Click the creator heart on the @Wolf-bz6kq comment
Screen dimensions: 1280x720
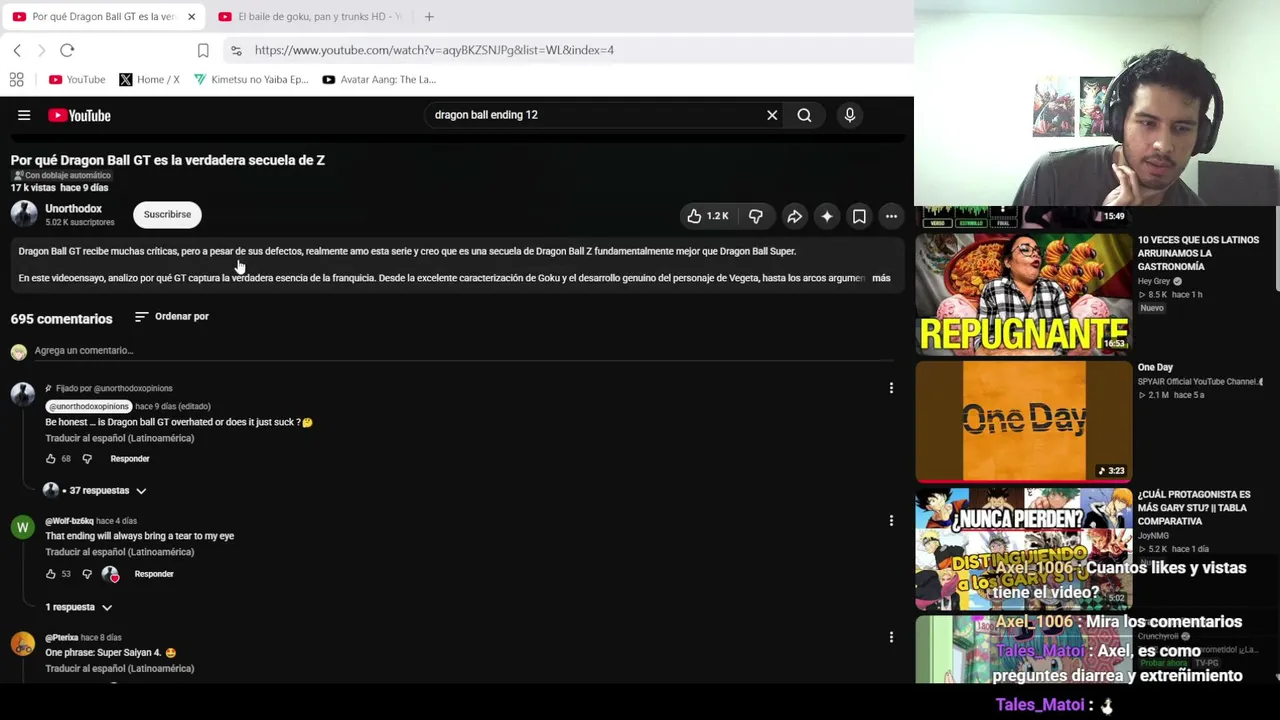(110, 574)
